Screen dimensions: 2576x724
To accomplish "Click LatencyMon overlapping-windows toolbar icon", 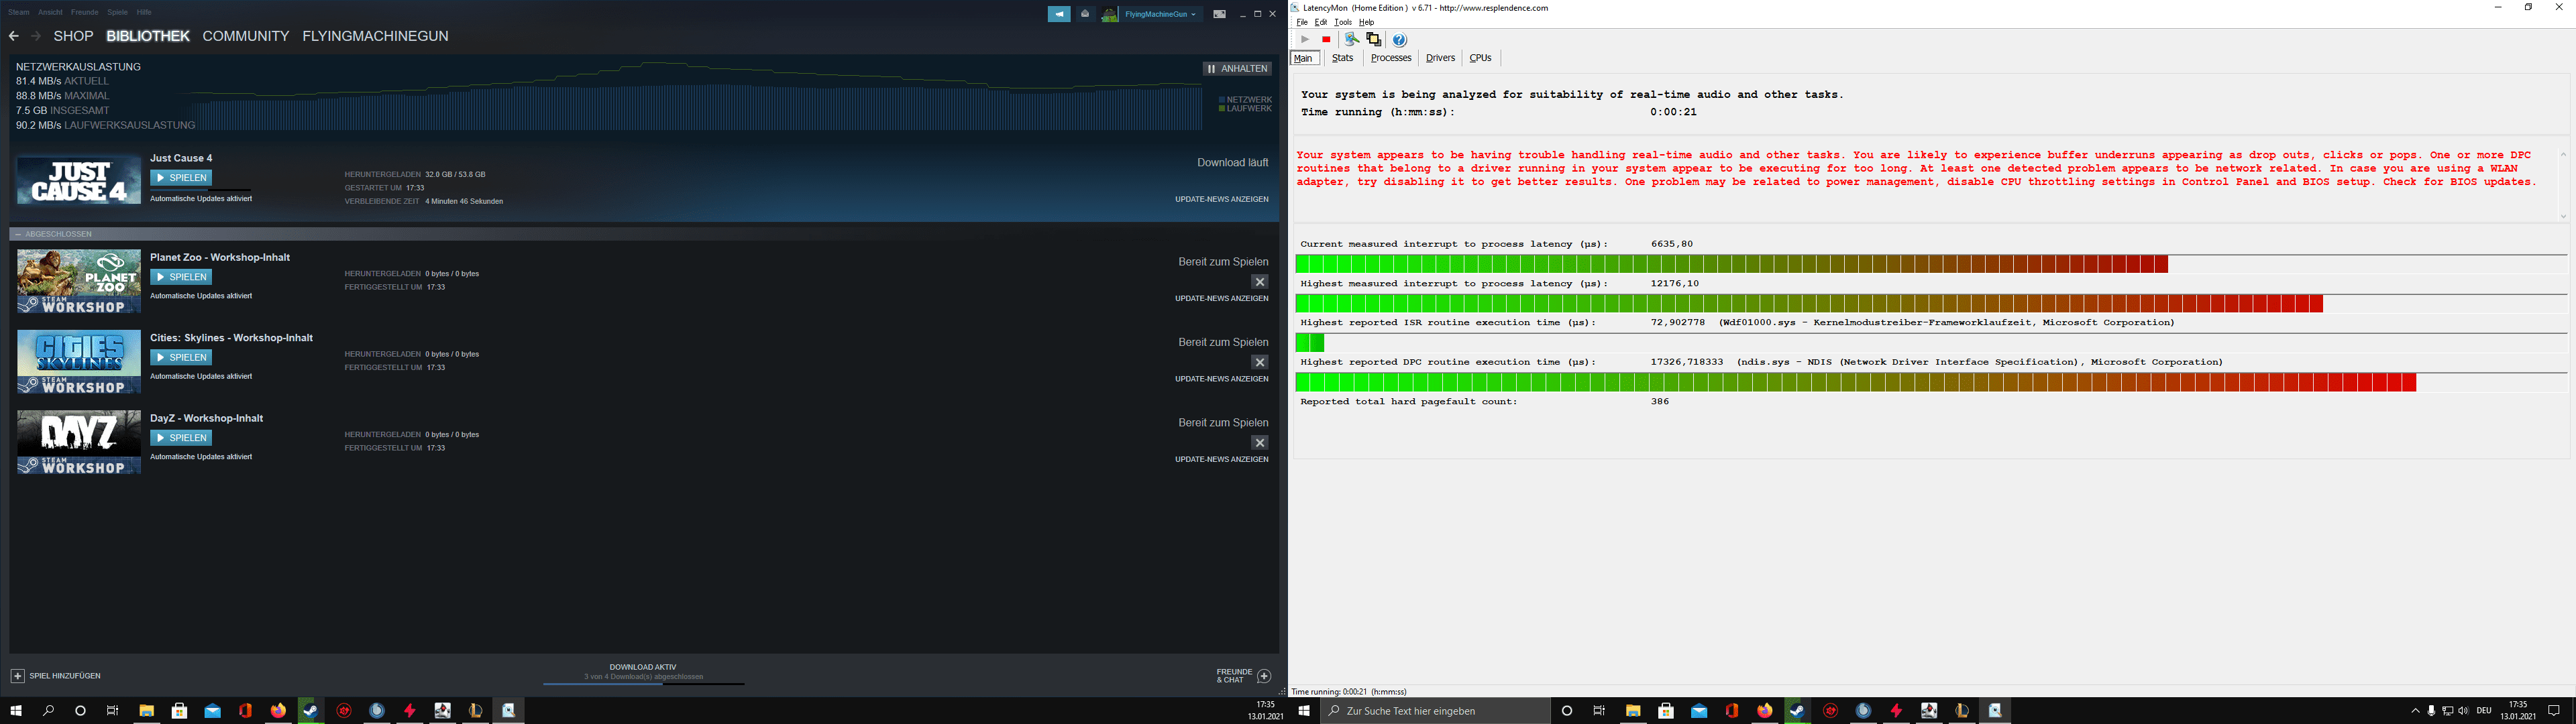I will [x=1374, y=40].
